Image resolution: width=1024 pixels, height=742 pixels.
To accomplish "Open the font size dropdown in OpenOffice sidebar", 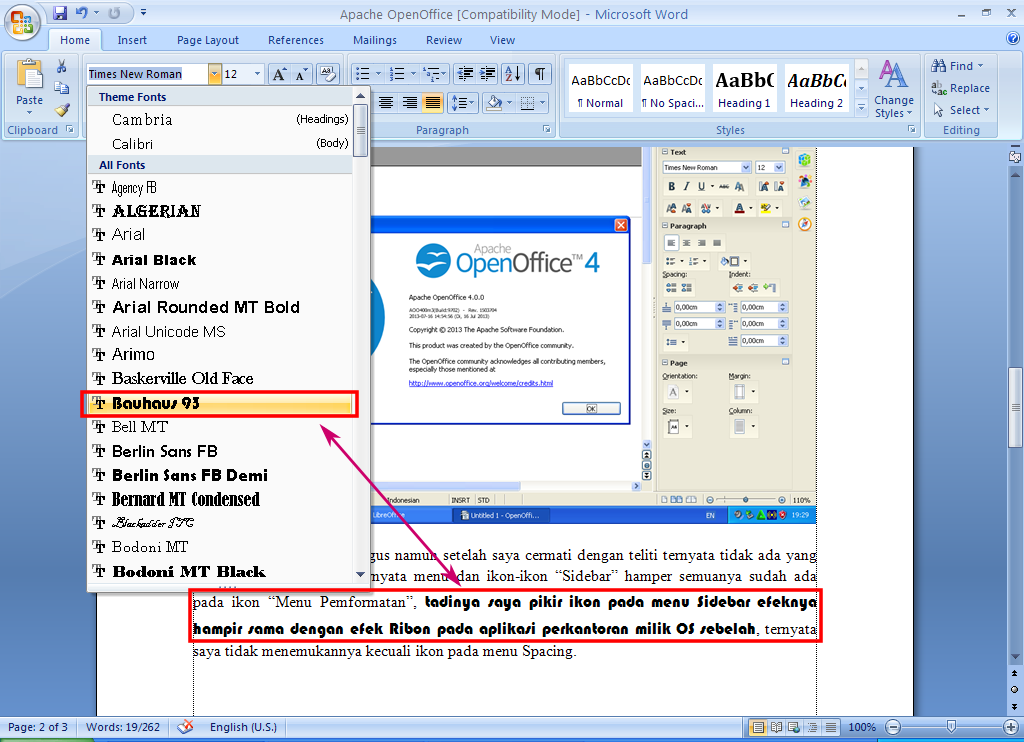I will coord(777,167).
